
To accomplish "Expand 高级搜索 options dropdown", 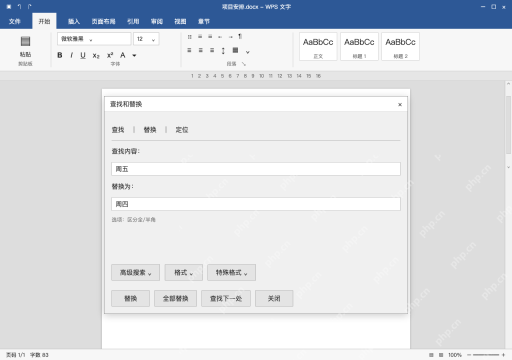I will (x=135, y=273).
